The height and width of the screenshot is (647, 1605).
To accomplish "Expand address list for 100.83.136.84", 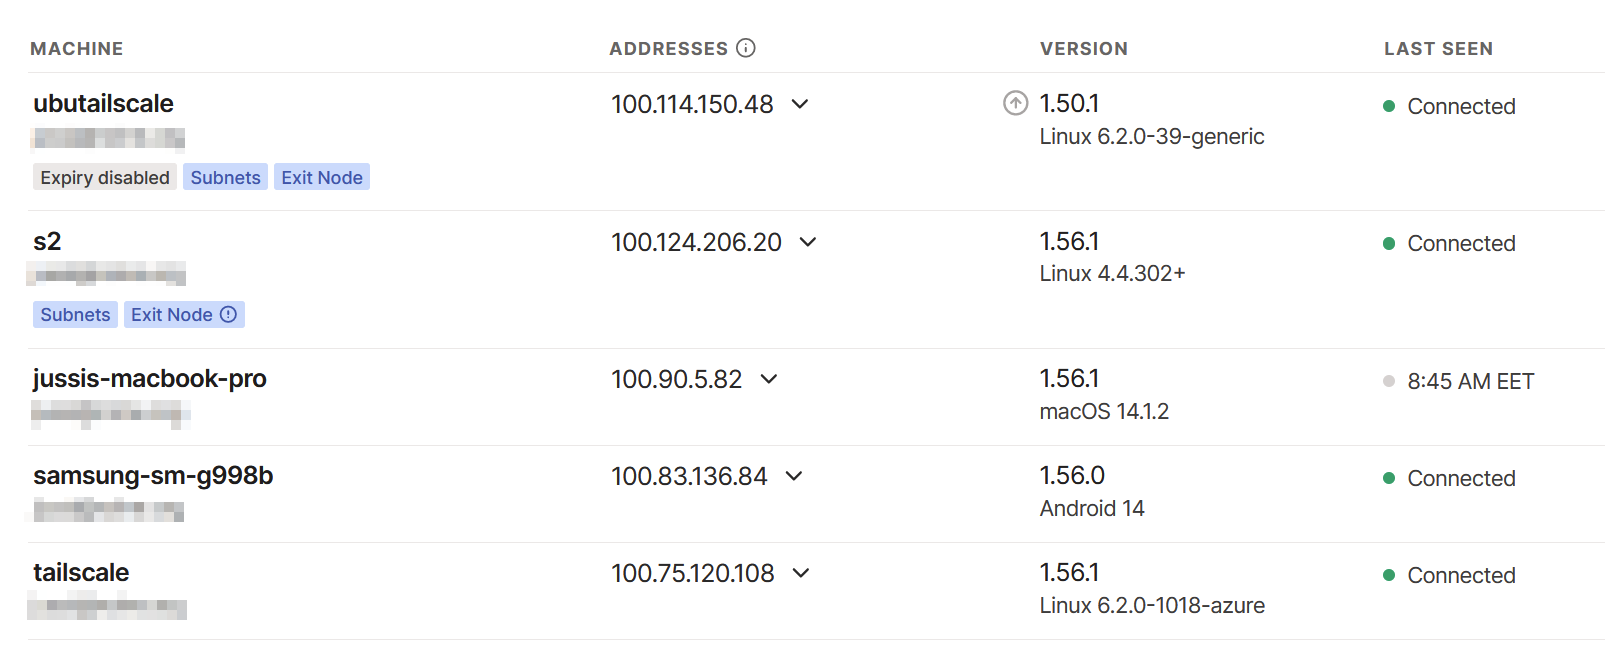I will [x=794, y=476].
